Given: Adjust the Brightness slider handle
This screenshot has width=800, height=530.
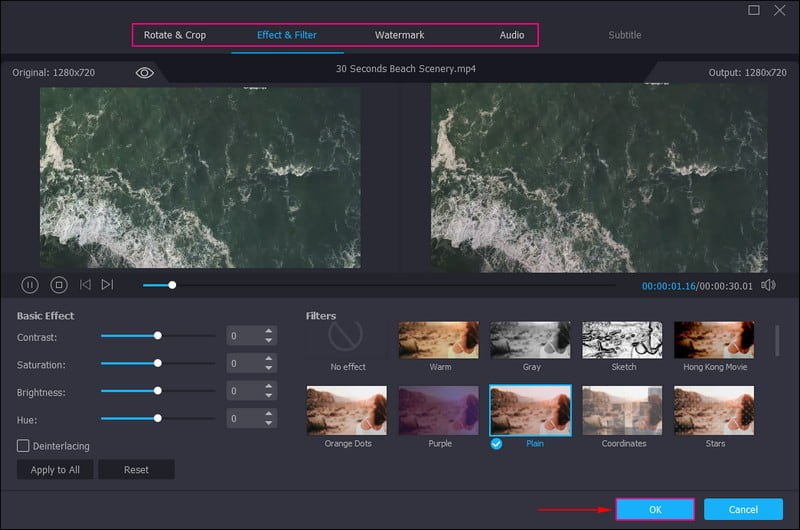Looking at the screenshot, I should [x=157, y=391].
